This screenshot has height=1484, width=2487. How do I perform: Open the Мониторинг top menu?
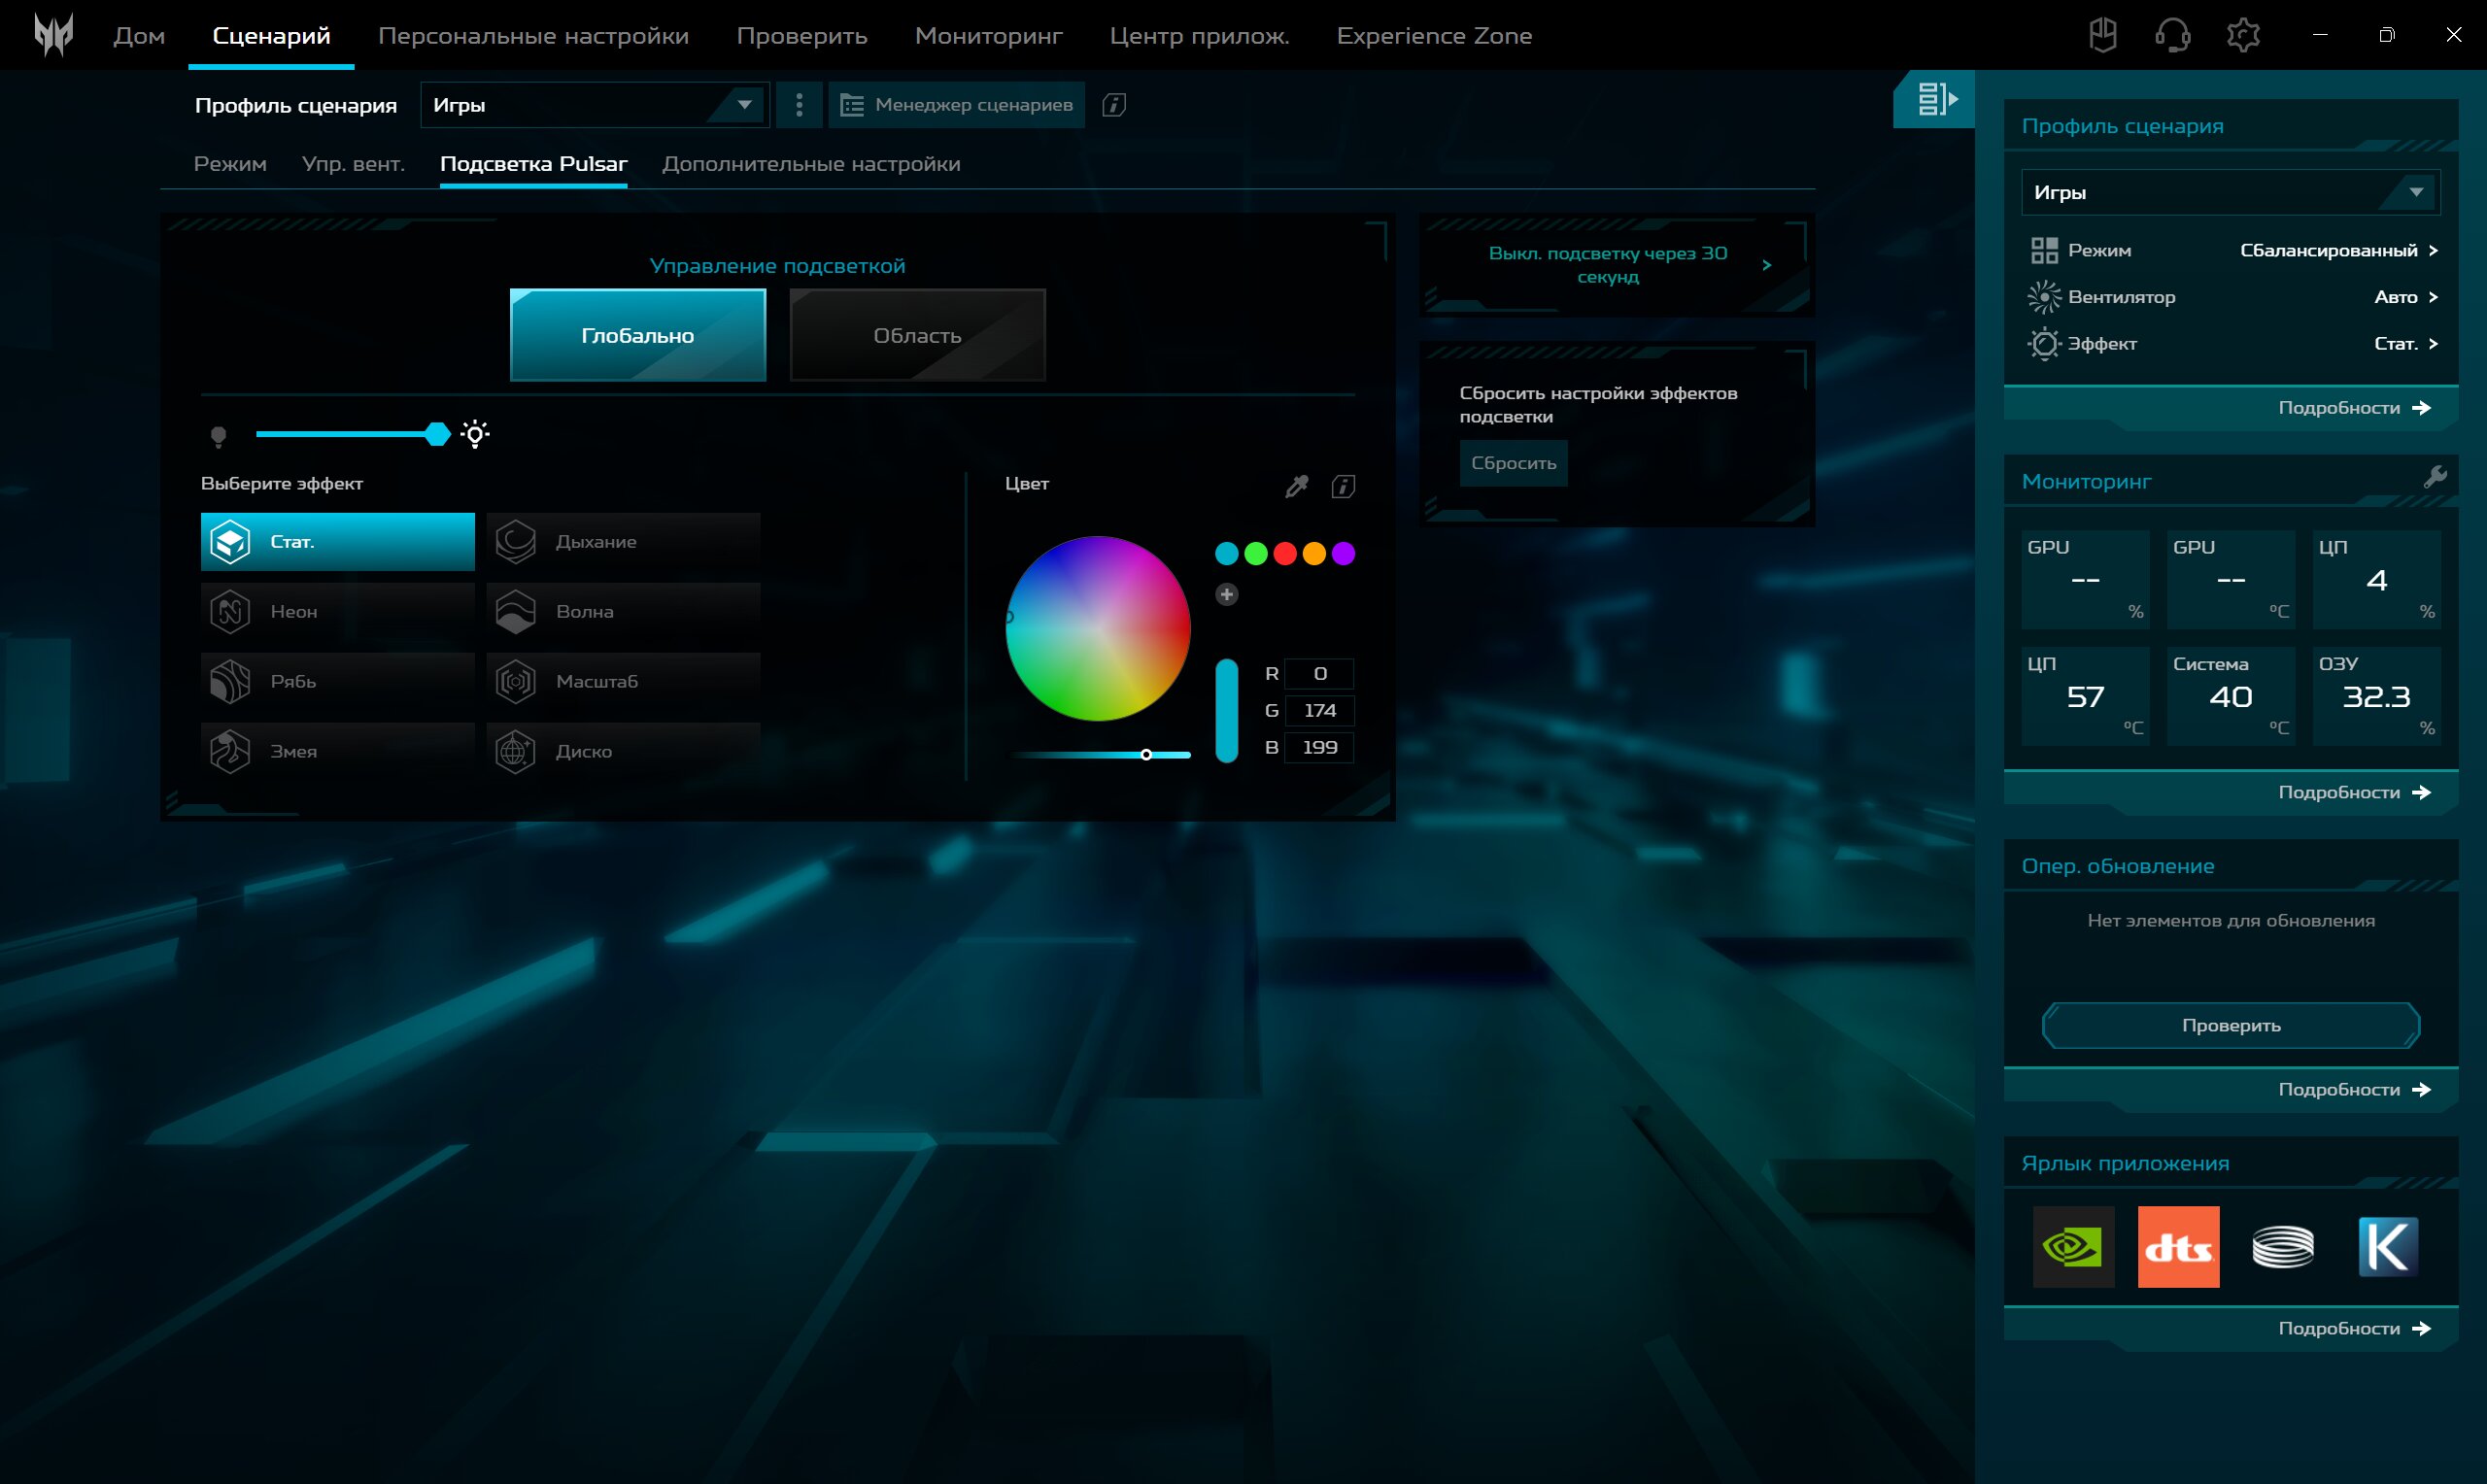988,36
